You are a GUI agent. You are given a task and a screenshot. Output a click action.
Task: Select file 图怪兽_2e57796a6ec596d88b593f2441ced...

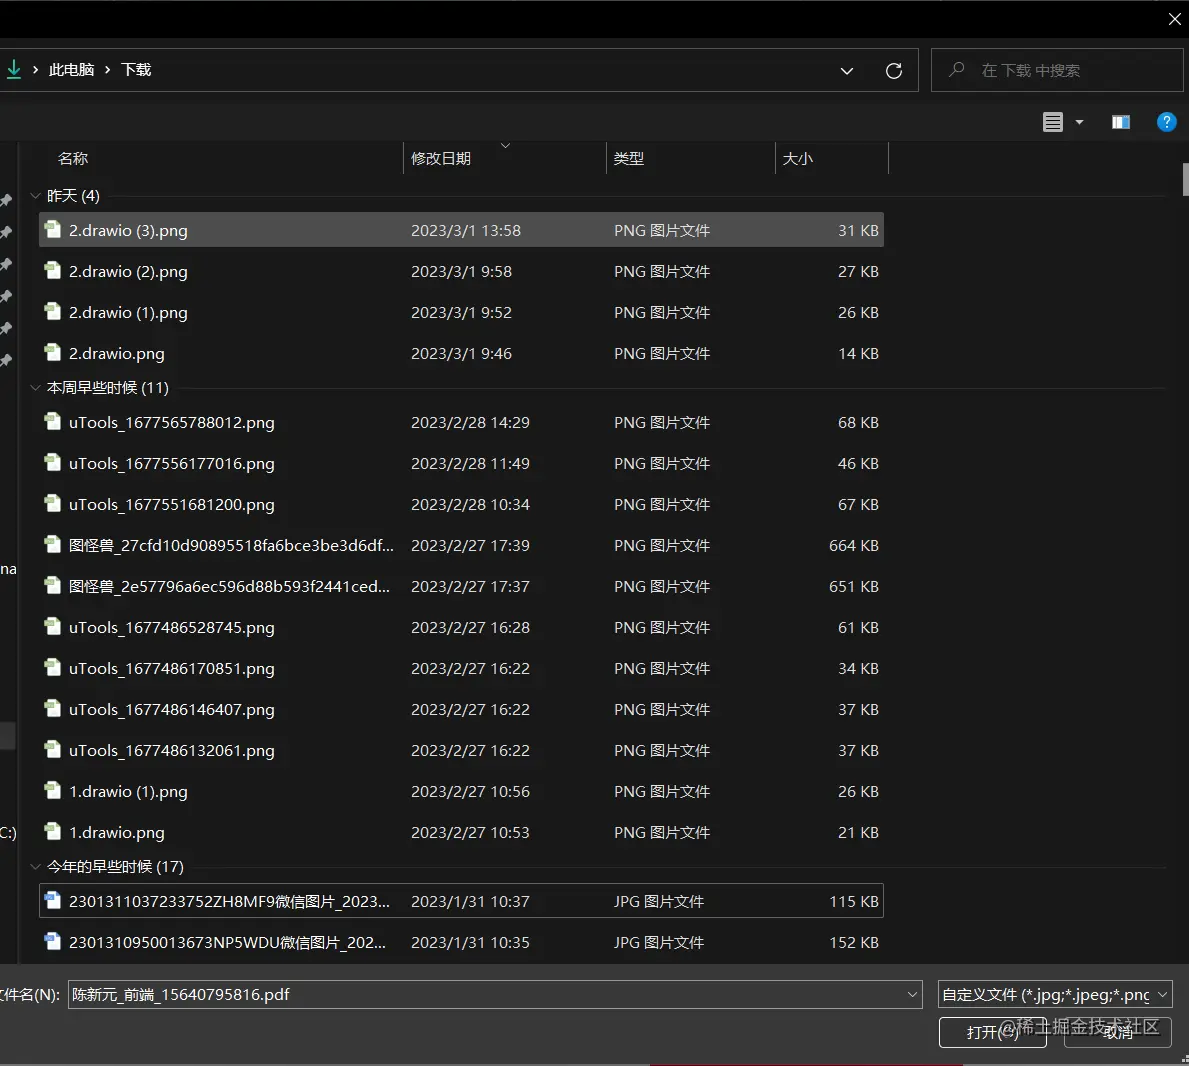[x=461, y=586]
